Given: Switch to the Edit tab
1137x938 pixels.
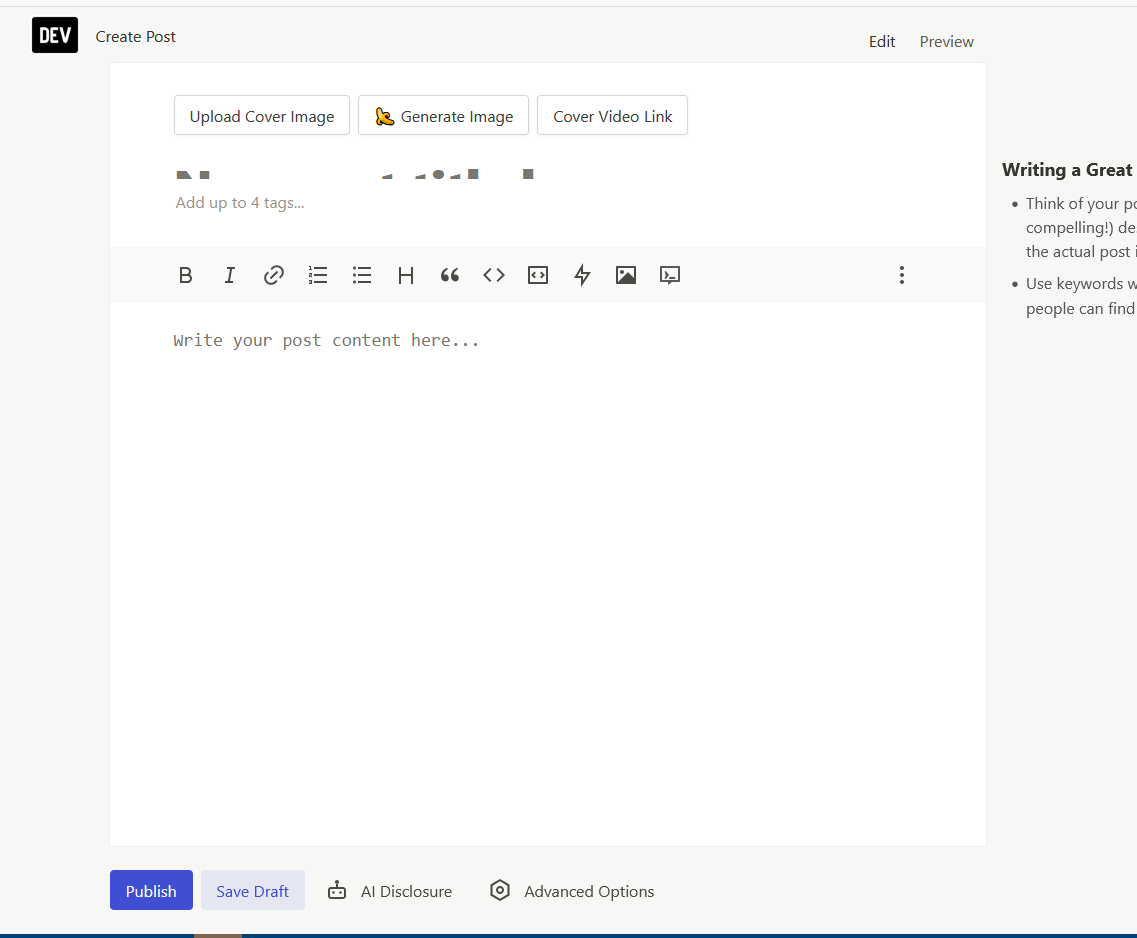Looking at the screenshot, I should (882, 42).
